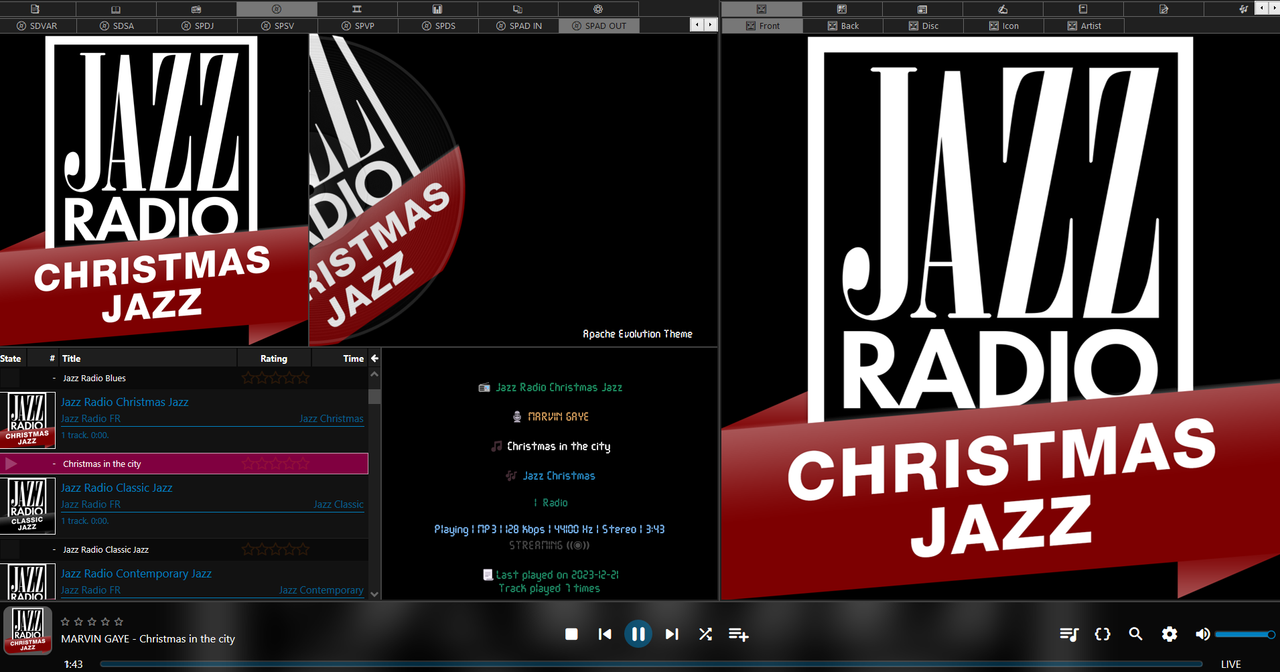Screen dimensions: 1280x672
Task: Select the Front artwork tab
Action: 762,25
